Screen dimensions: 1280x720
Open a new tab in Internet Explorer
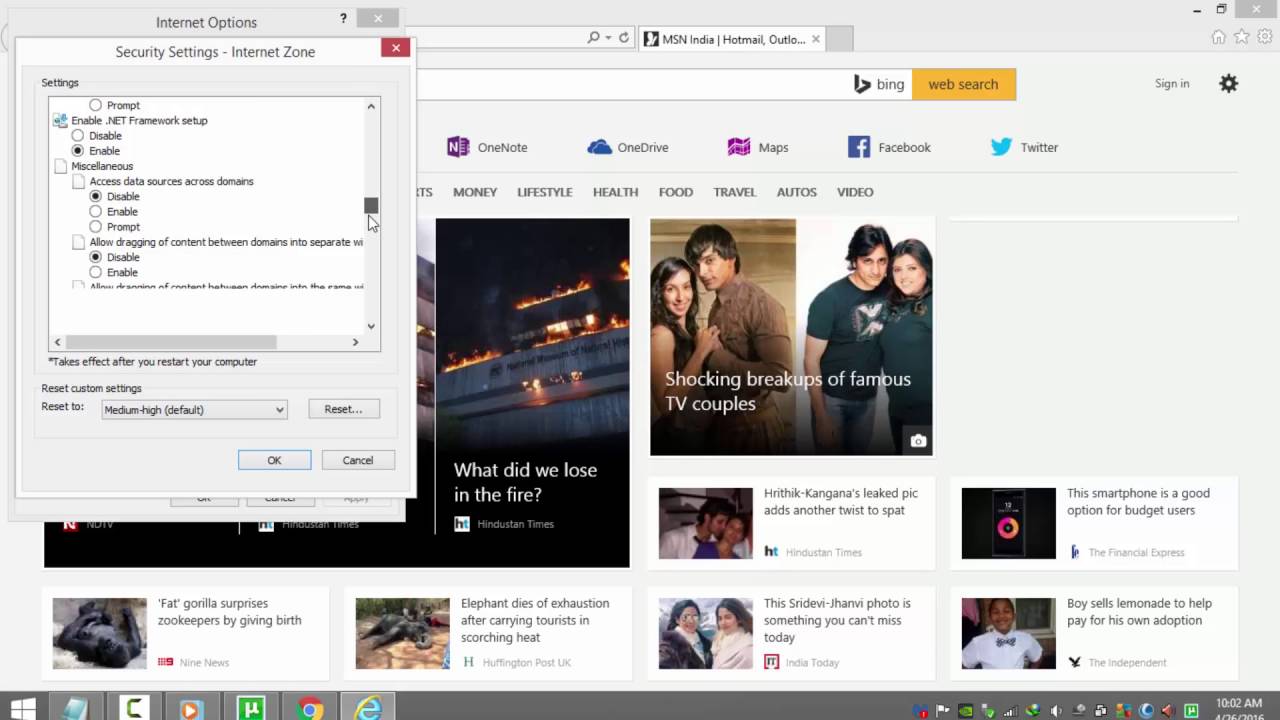(840, 39)
